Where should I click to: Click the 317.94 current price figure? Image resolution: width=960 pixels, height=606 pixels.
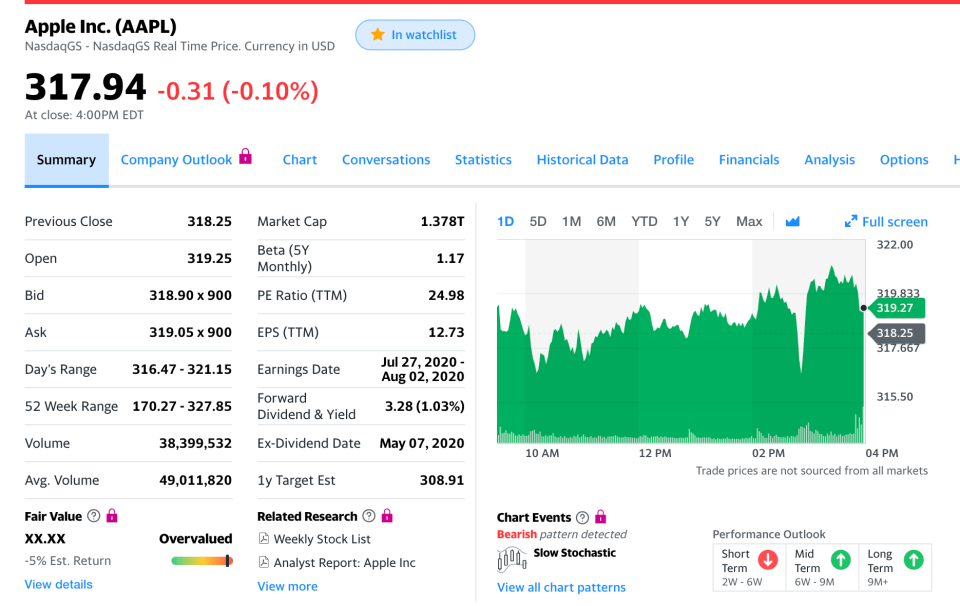(86, 87)
